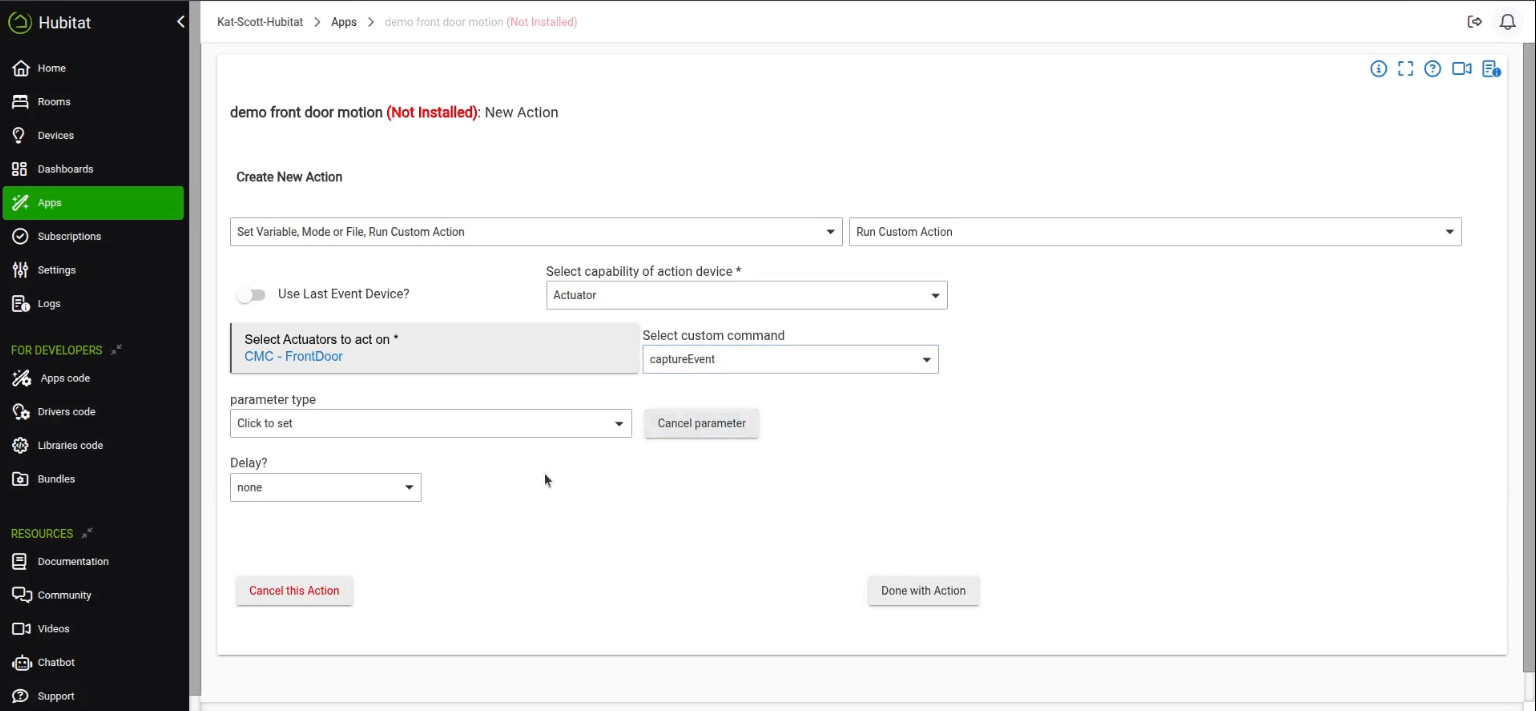Open Devices in sidebar menu
1536x711 pixels.
click(93, 135)
